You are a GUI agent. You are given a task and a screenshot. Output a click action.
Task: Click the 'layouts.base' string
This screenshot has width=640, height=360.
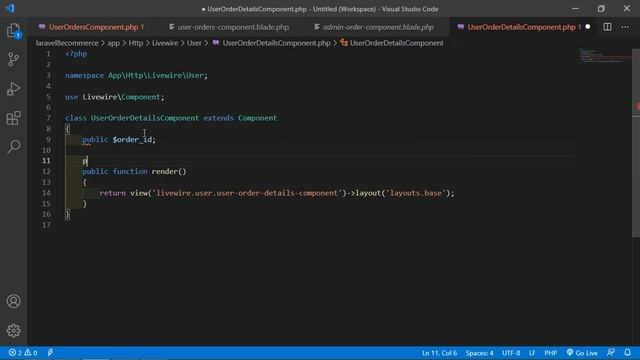416,193
